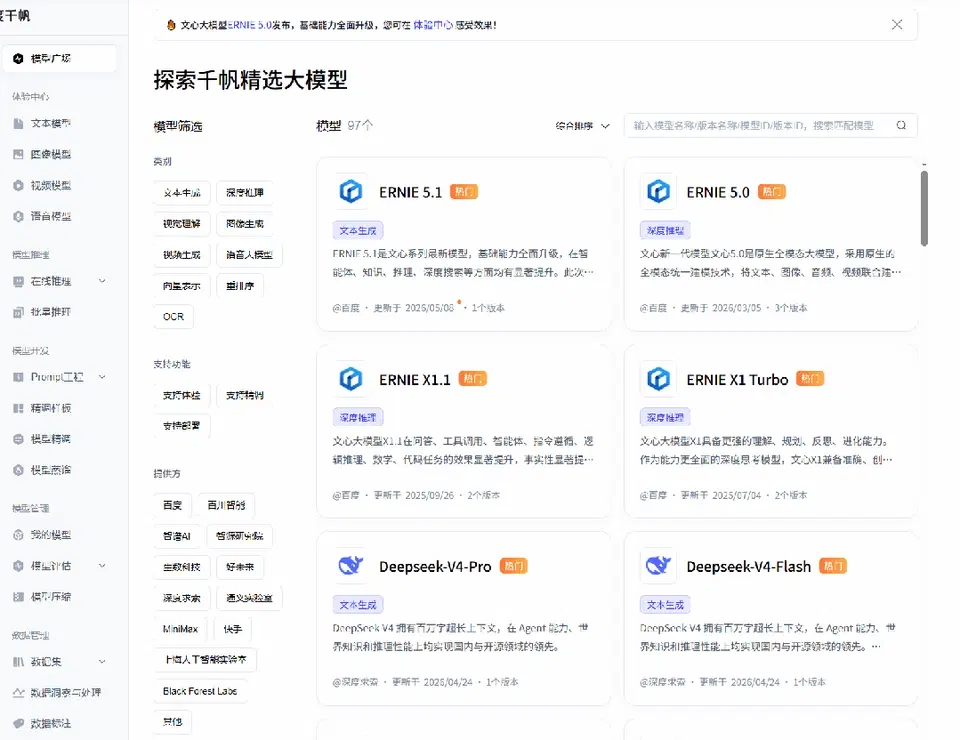960x740 pixels.
Task: Click the ERNIE X1.1 card logo
Action: point(351,379)
